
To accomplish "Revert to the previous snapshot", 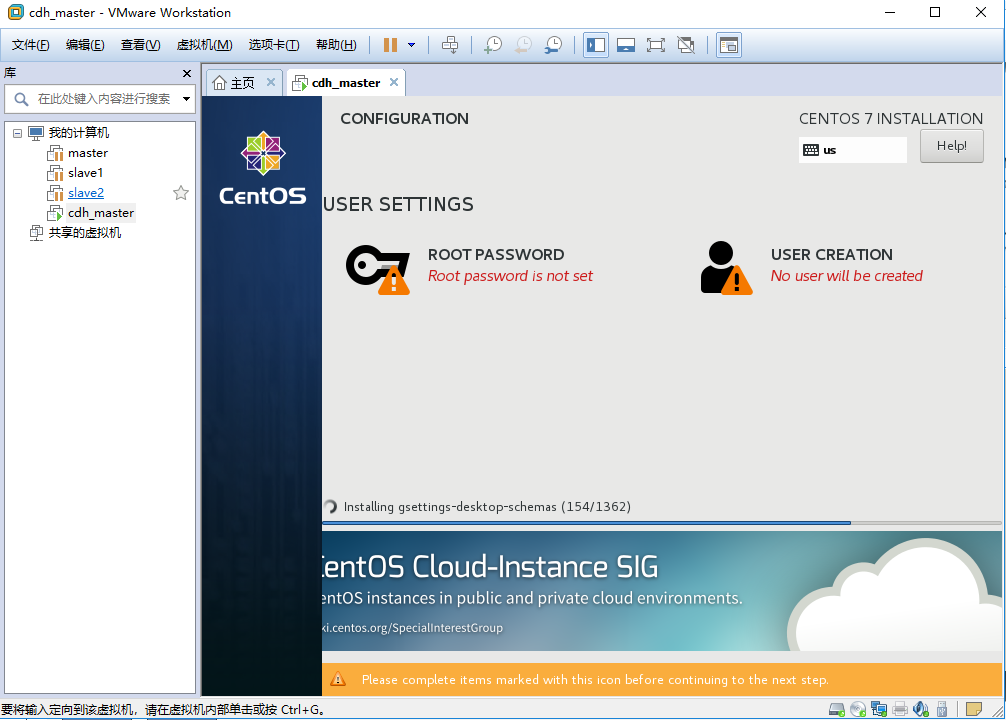I will coord(523,45).
